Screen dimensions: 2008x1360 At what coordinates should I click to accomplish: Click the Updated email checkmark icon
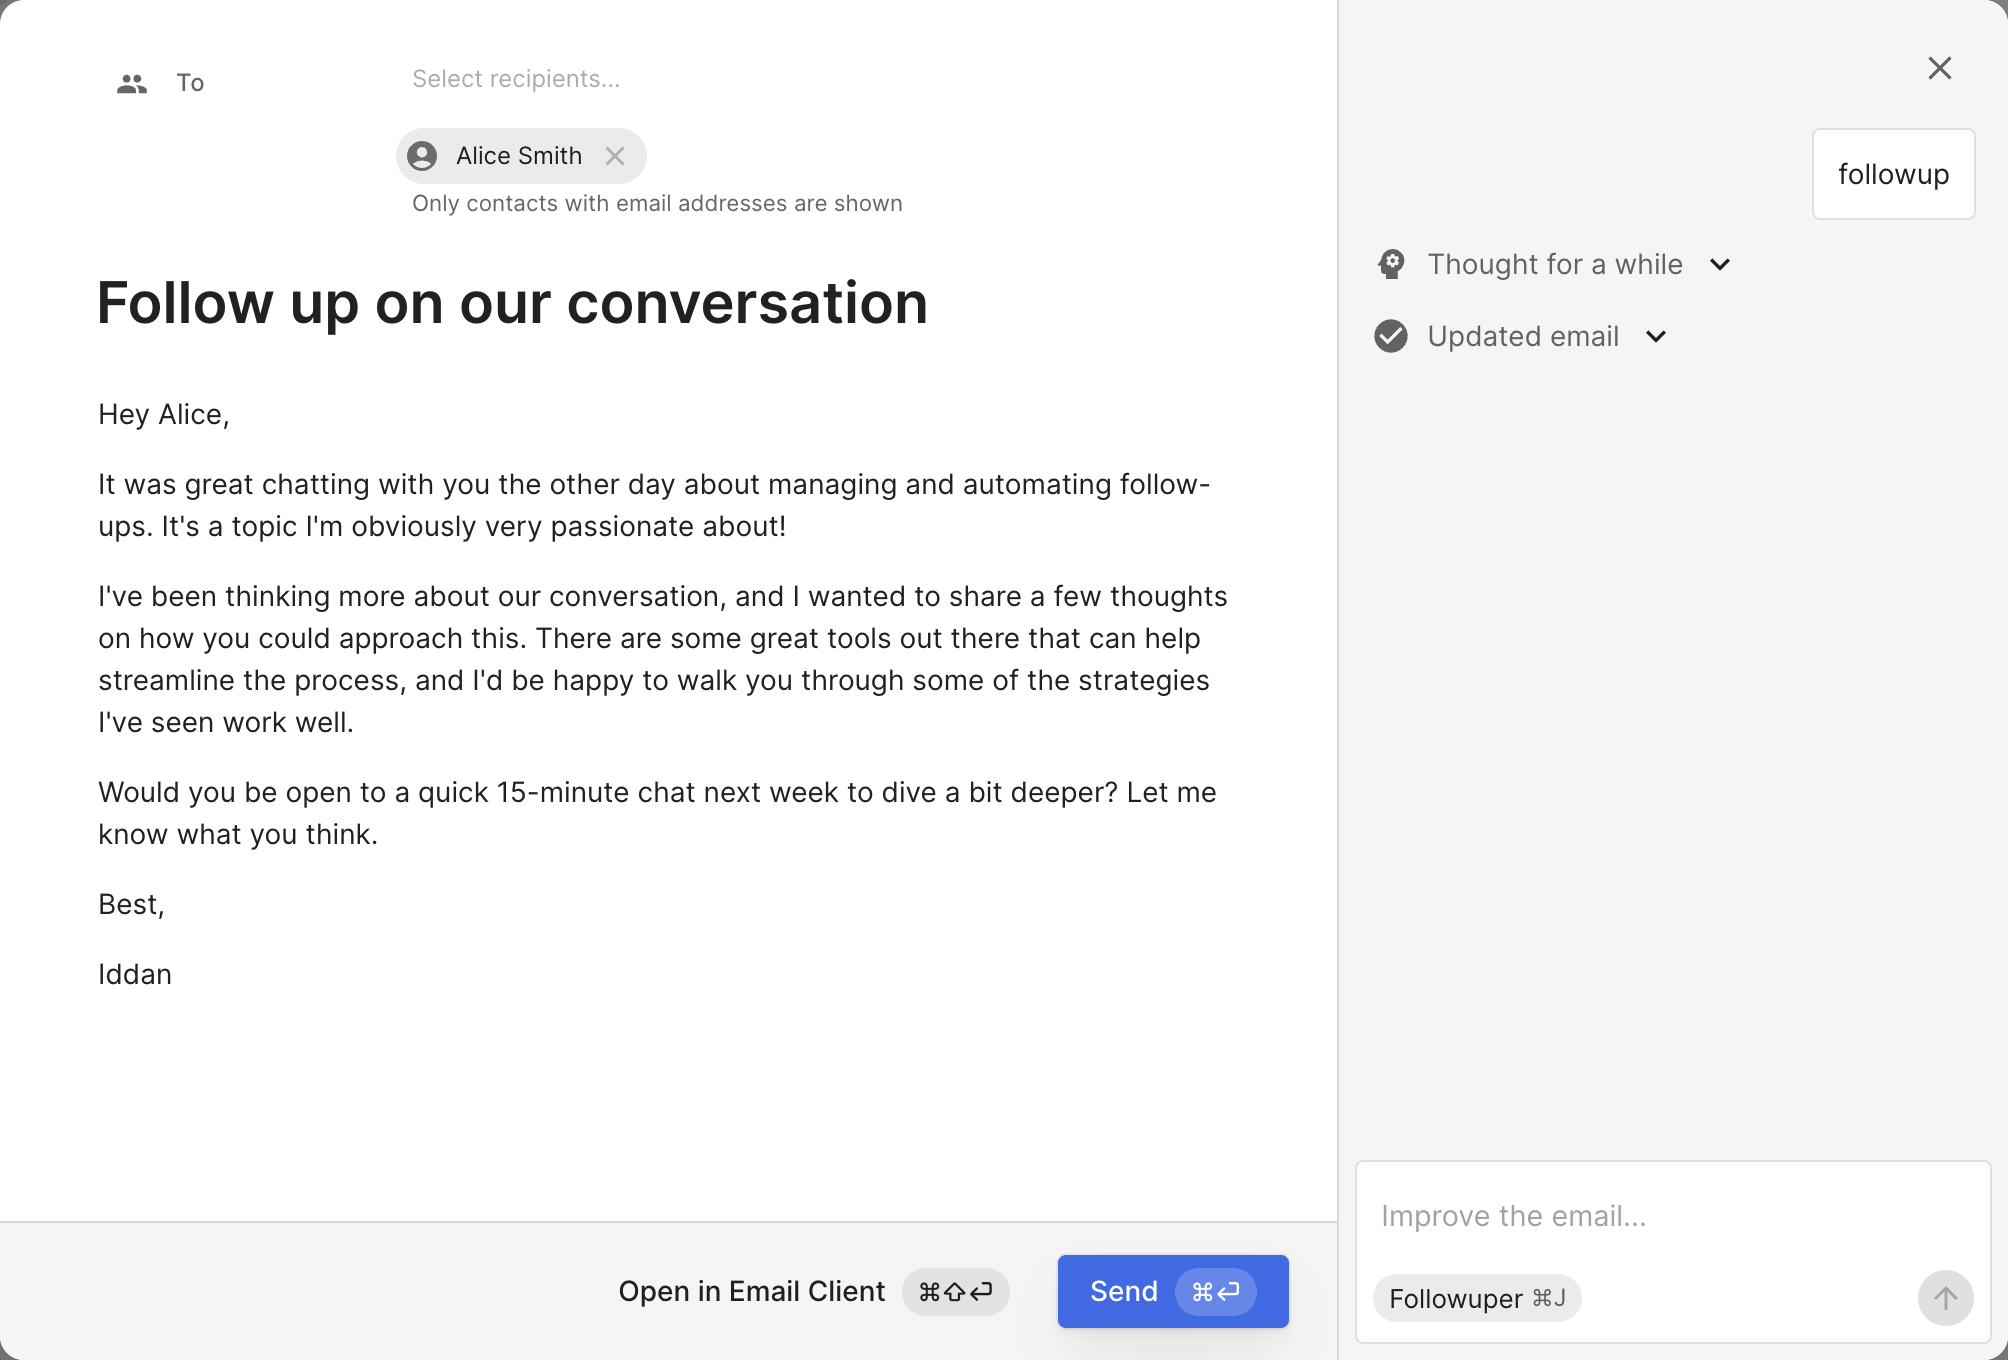(x=1391, y=336)
